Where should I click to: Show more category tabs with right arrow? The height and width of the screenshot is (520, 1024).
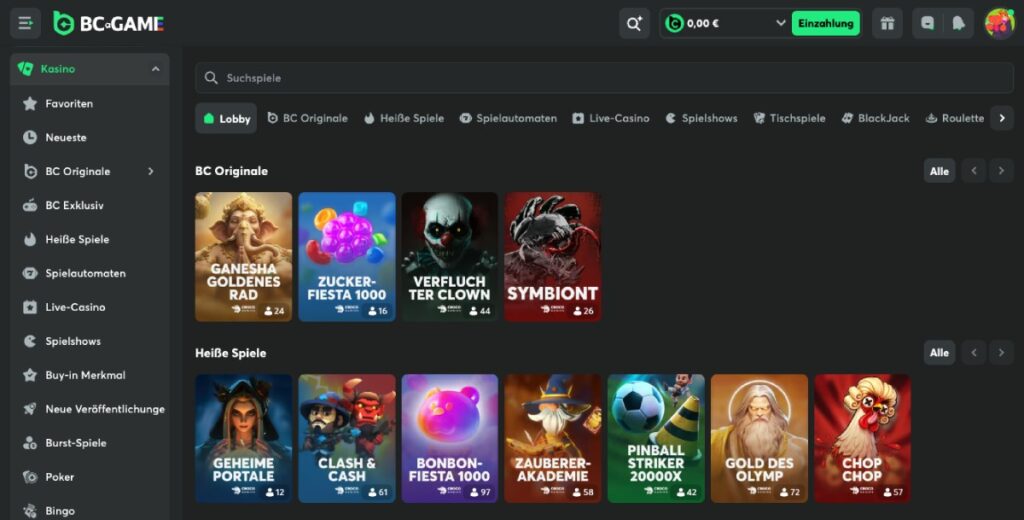pyautogui.click(x=1002, y=118)
